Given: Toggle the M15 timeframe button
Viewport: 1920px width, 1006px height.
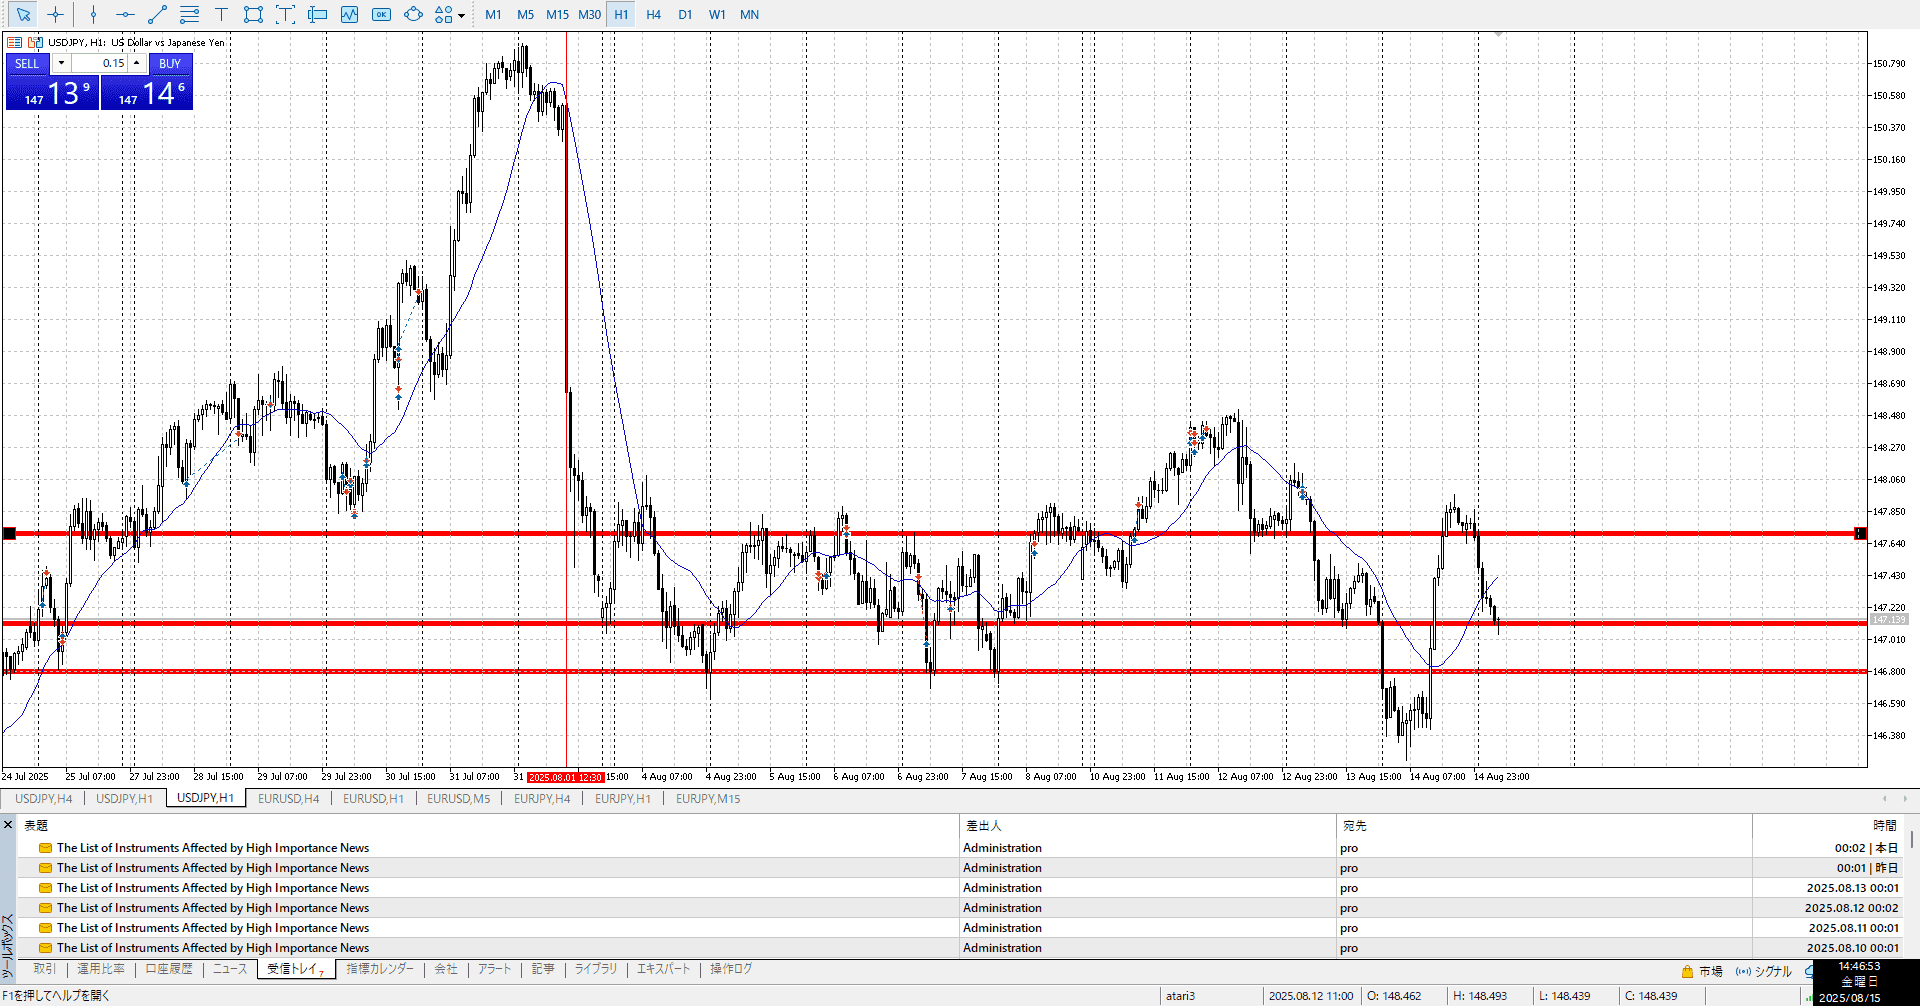Looking at the screenshot, I should 557,14.
